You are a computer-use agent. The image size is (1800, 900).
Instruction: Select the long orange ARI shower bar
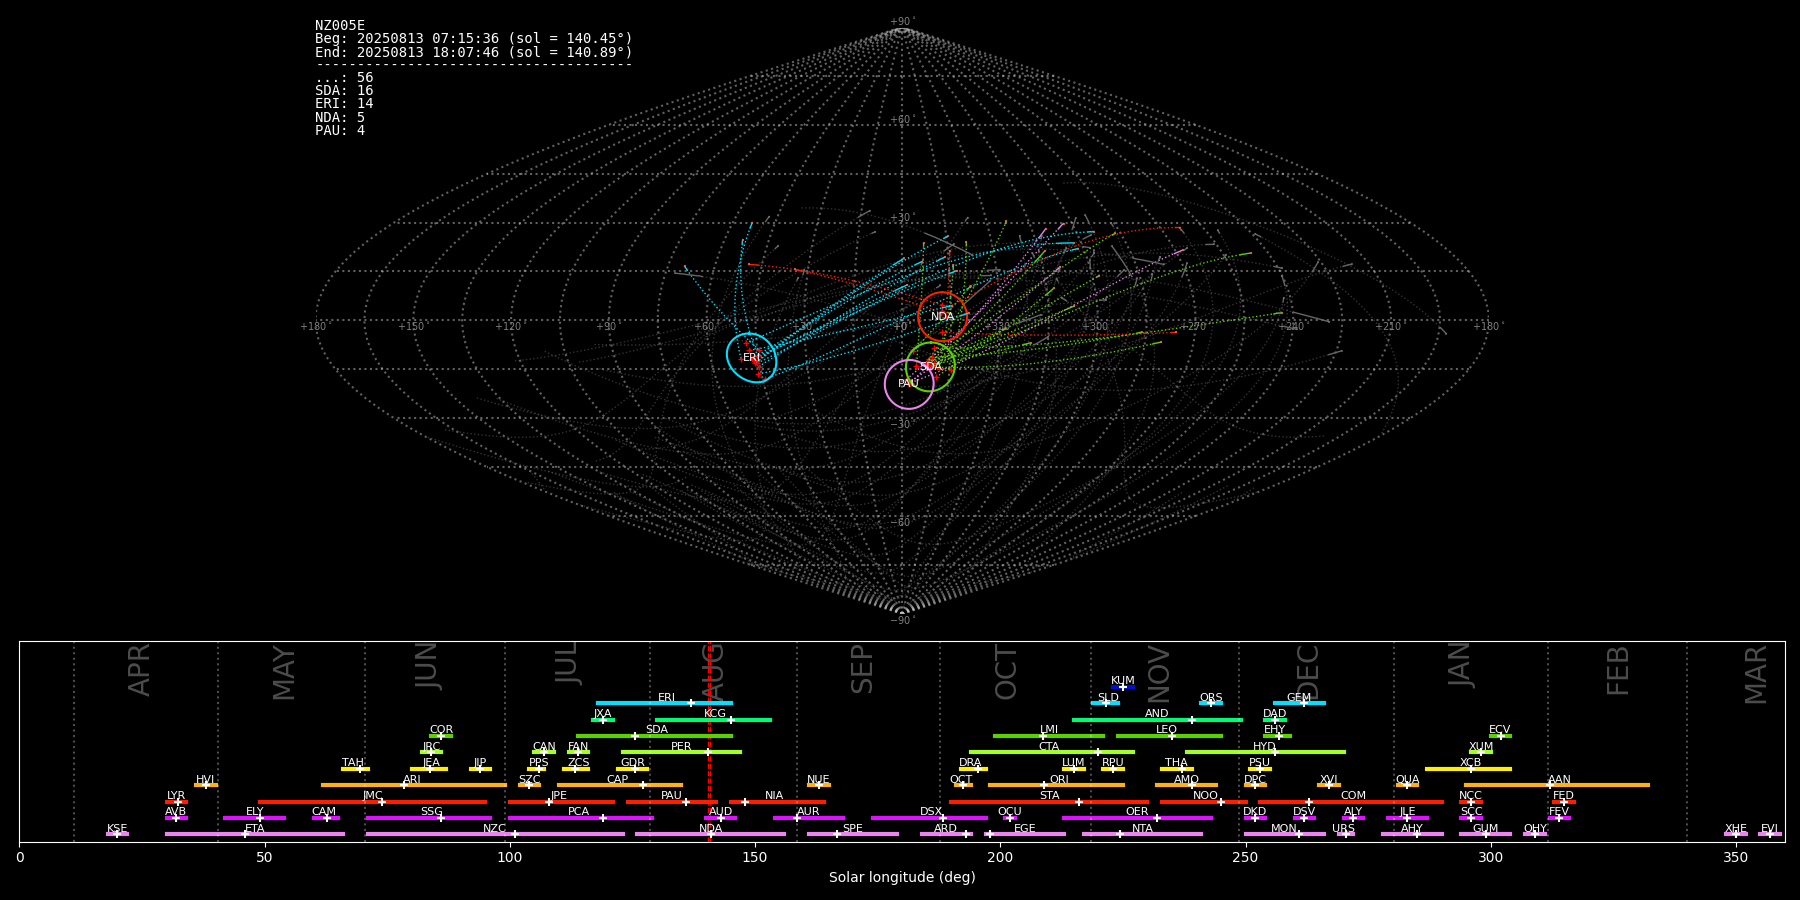(414, 785)
